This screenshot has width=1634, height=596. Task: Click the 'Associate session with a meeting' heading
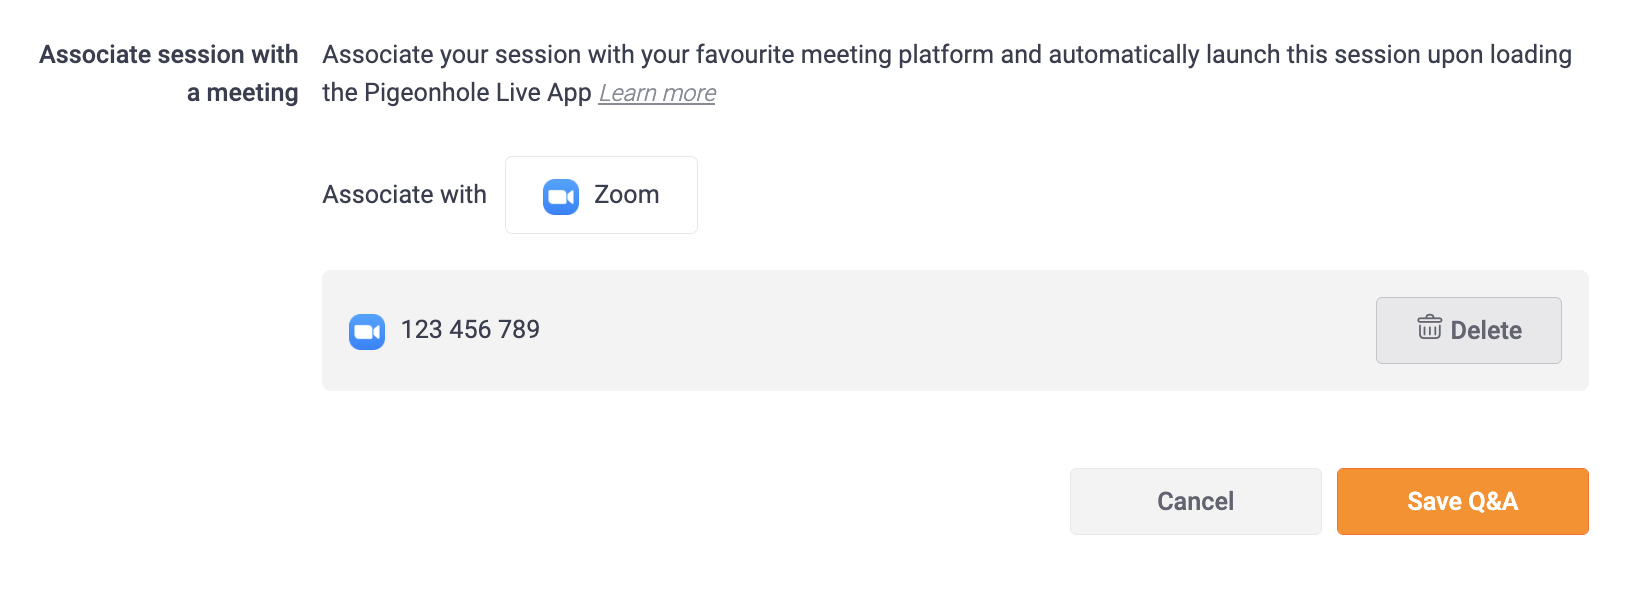point(169,73)
